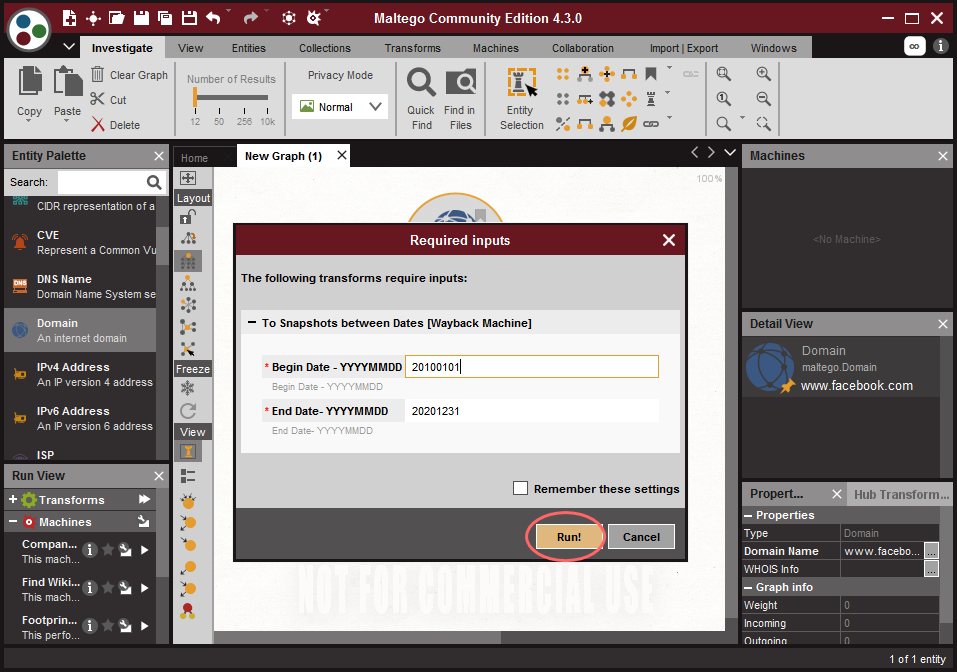Collapse the Properties section
The height and width of the screenshot is (672, 957).
click(748, 515)
